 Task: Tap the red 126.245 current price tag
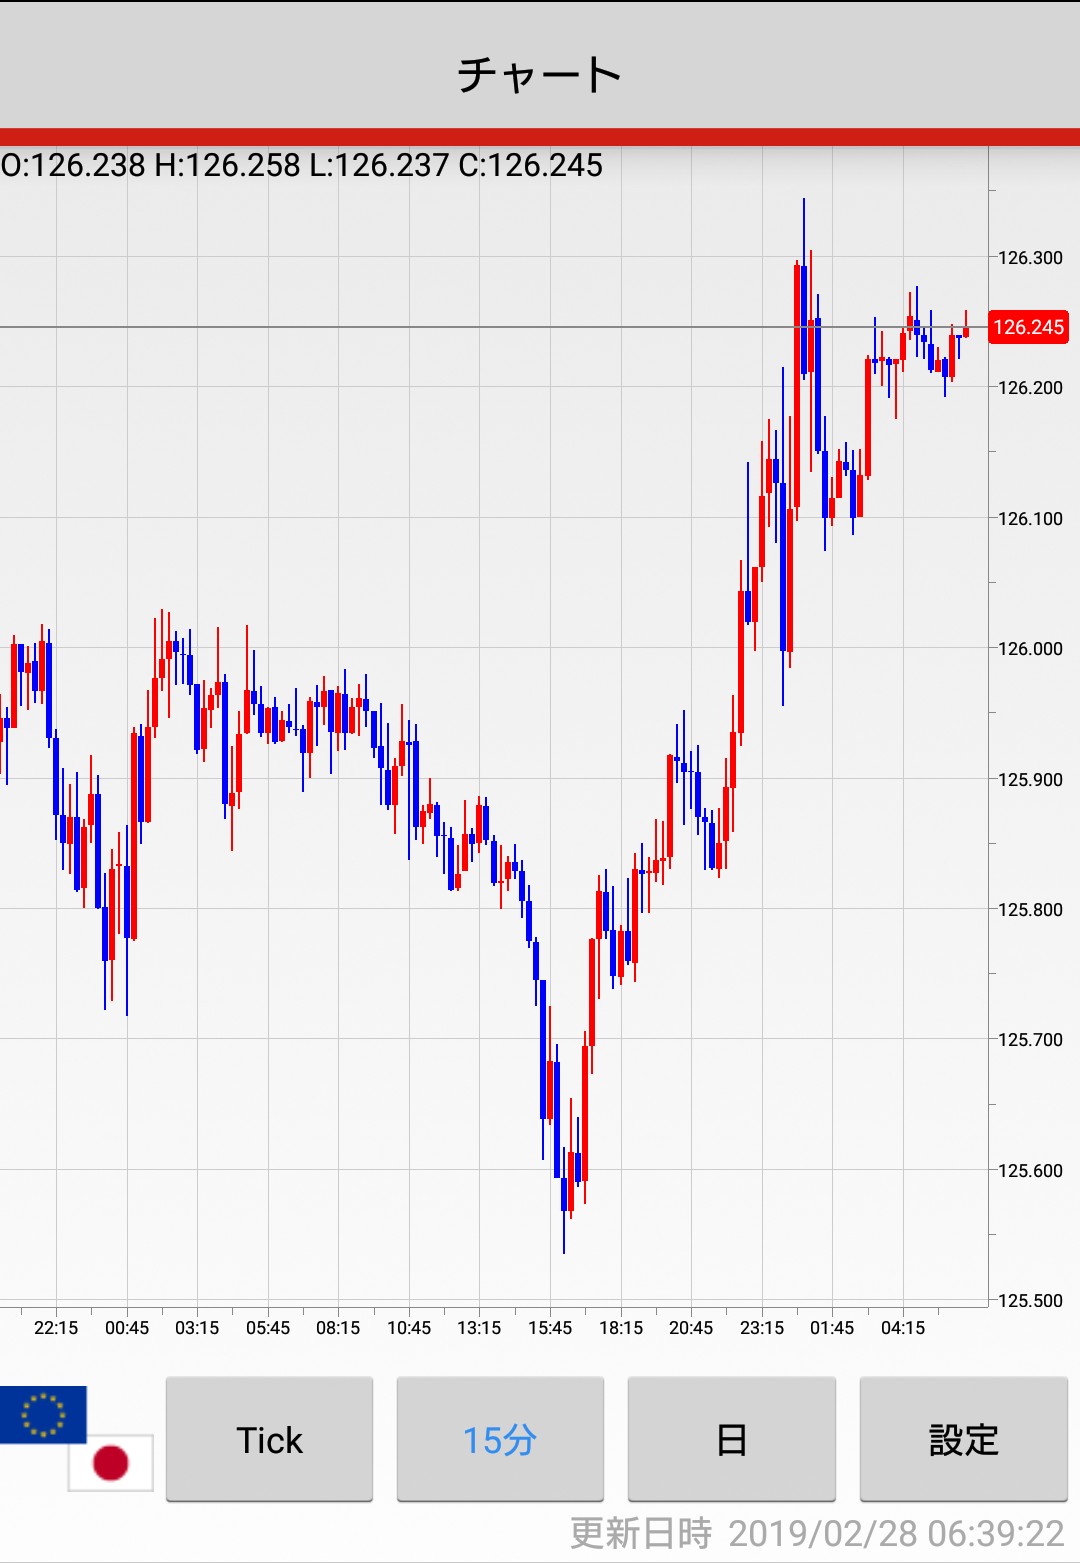click(x=1028, y=327)
